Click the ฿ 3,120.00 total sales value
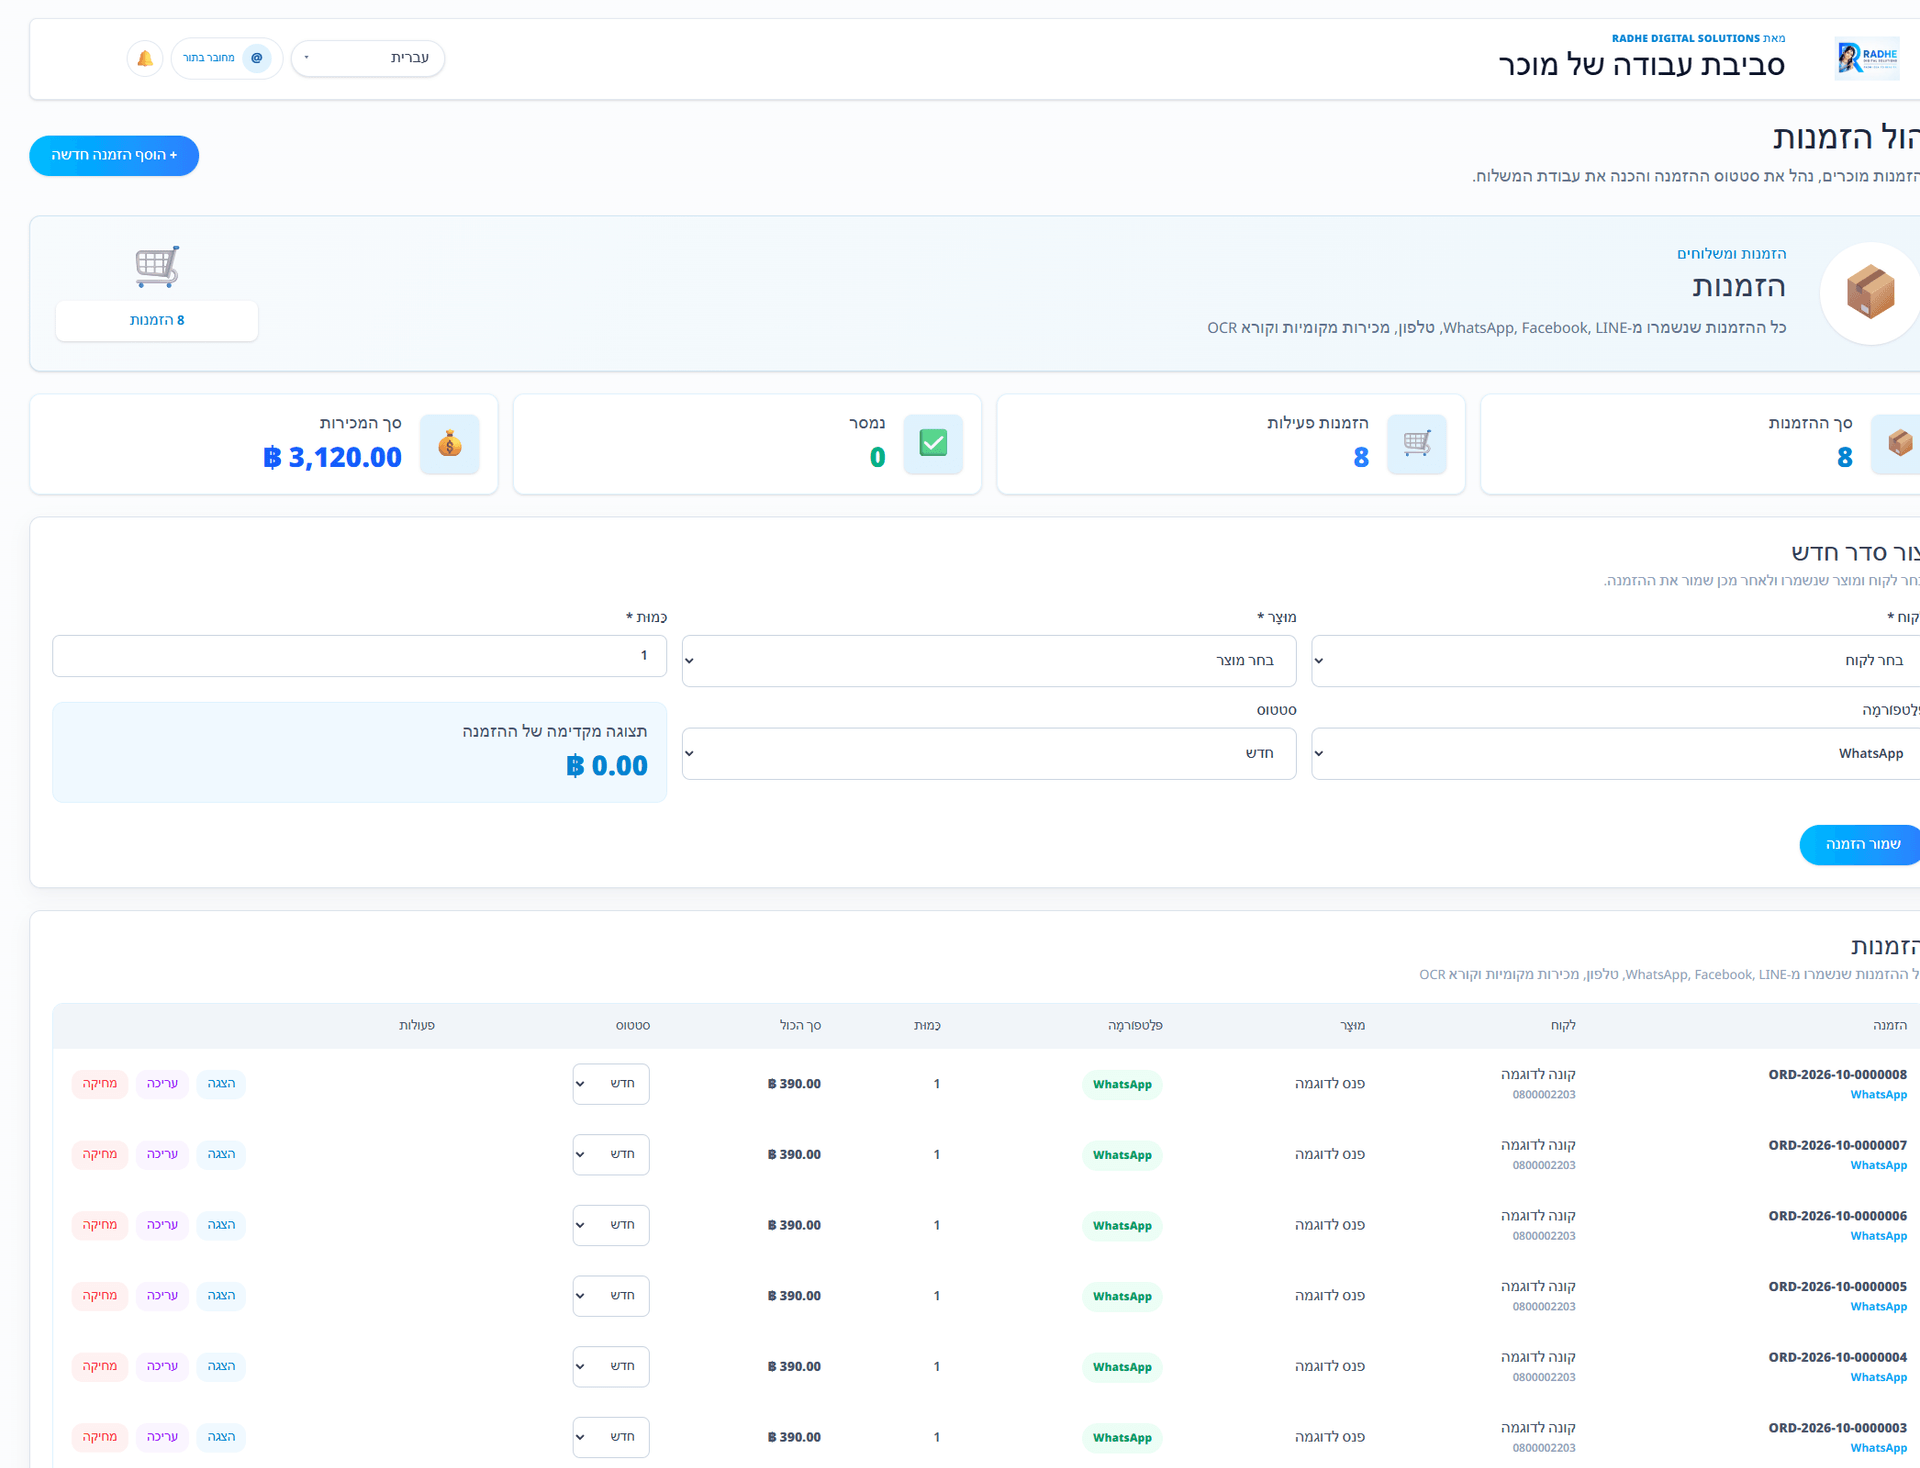This screenshot has width=1920, height=1468. click(x=332, y=458)
